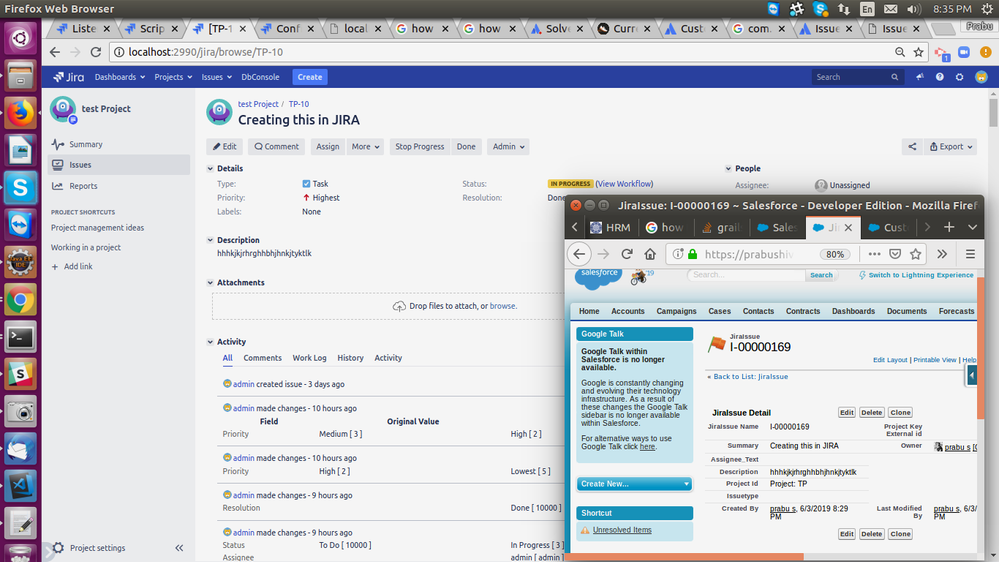This screenshot has width=999, height=562.
Task: Click the Comment button on the issue
Action: [x=277, y=147]
